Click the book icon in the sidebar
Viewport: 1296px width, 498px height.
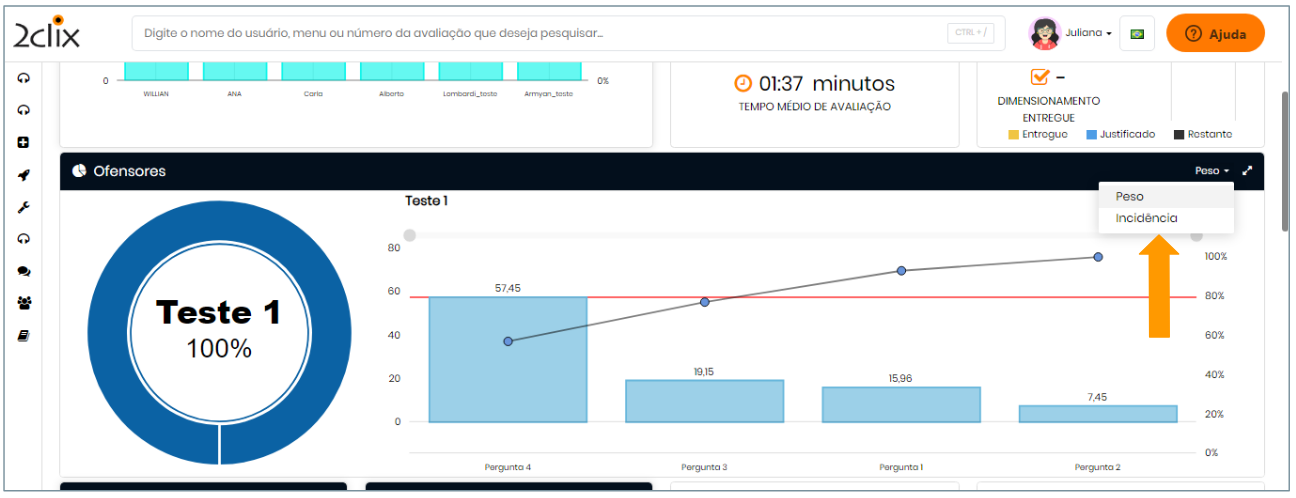(x=23, y=336)
